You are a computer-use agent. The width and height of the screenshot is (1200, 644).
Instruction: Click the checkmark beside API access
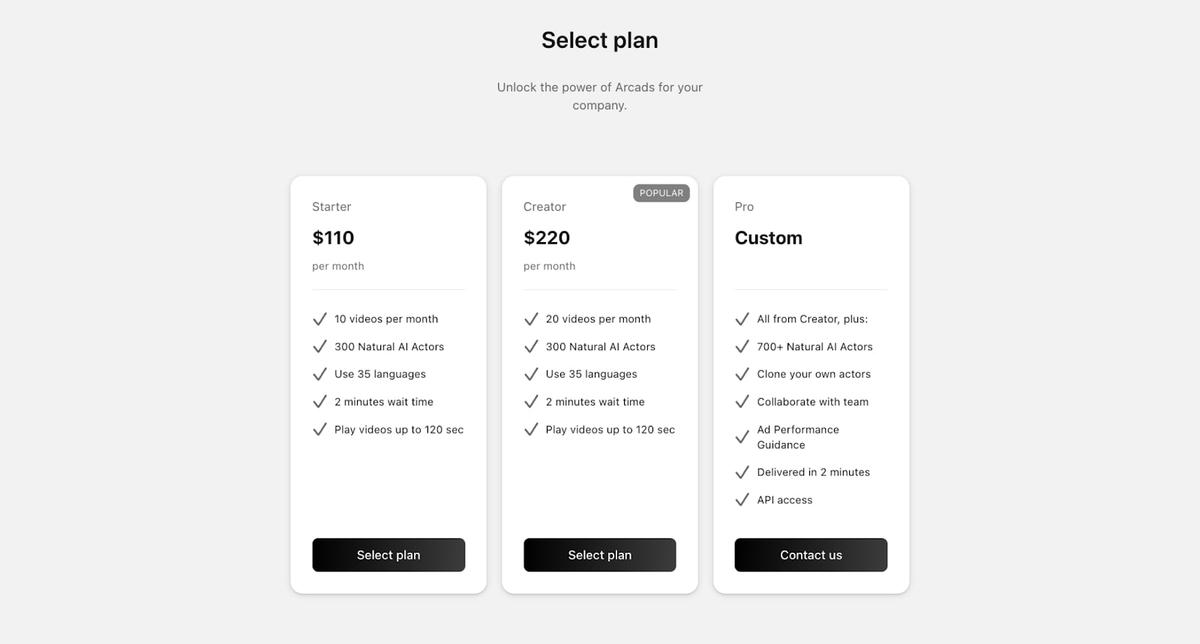click(x=742, y=499)
